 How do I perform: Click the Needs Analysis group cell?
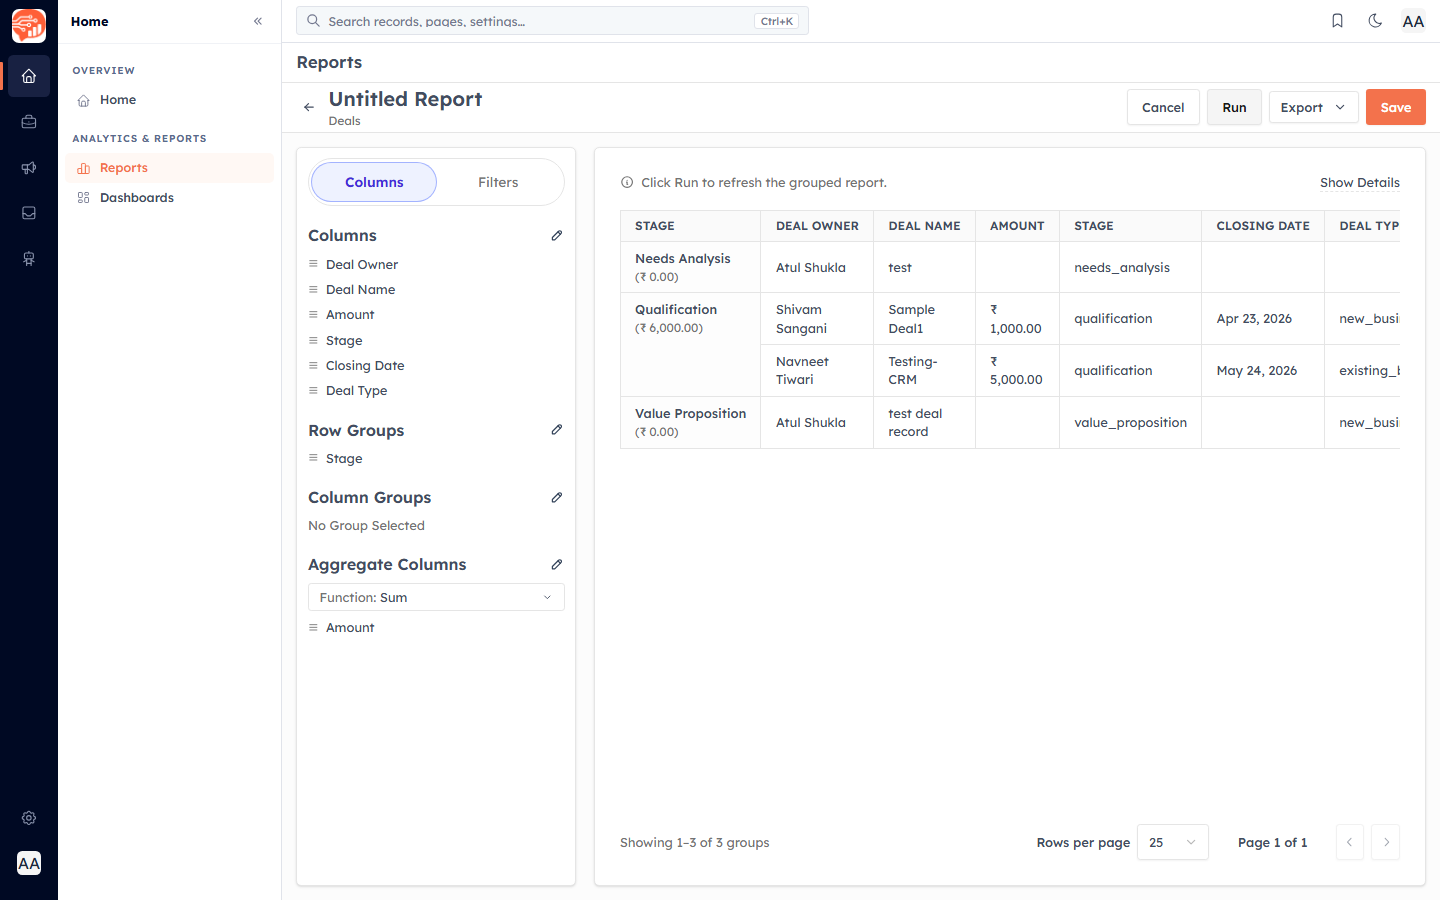click(x=691, y=267)
